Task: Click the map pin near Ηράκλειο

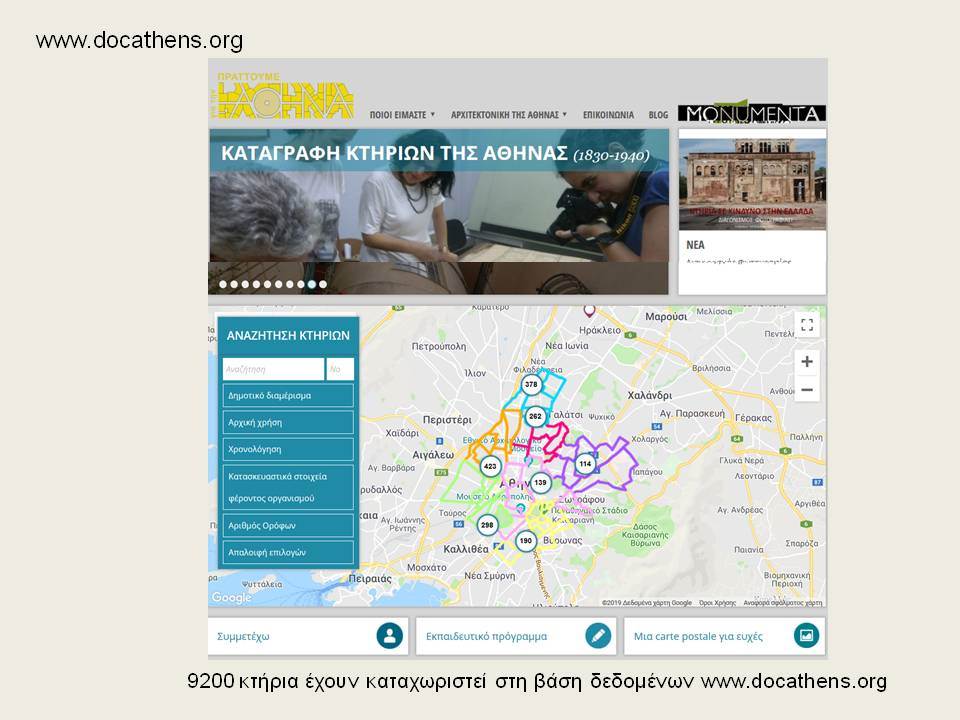Action: point(589,311)
